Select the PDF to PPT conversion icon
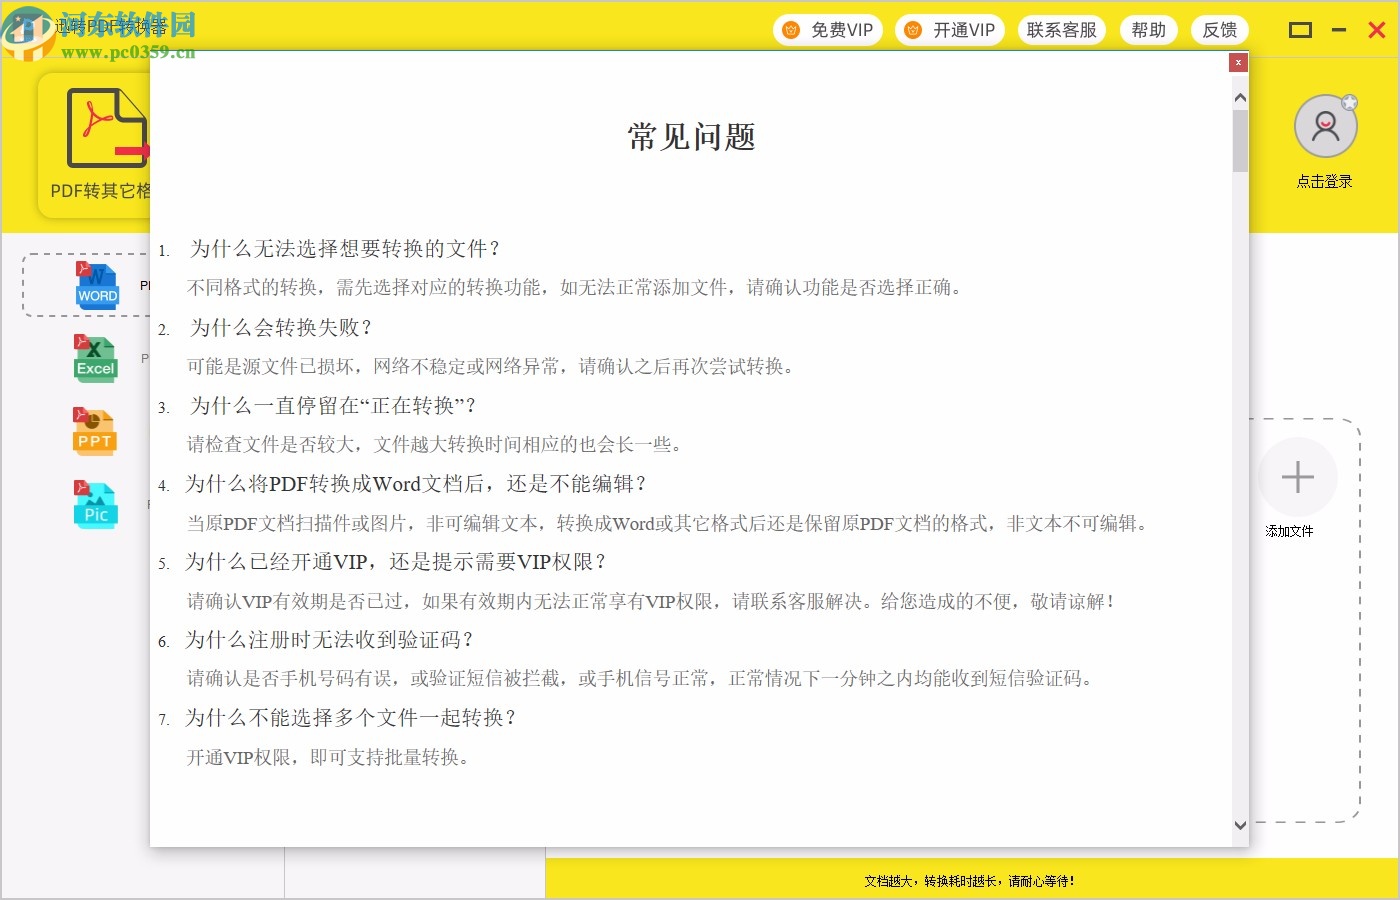This screenshot has height=900, width=1400. pyautogui.click(x=95, y=430)
